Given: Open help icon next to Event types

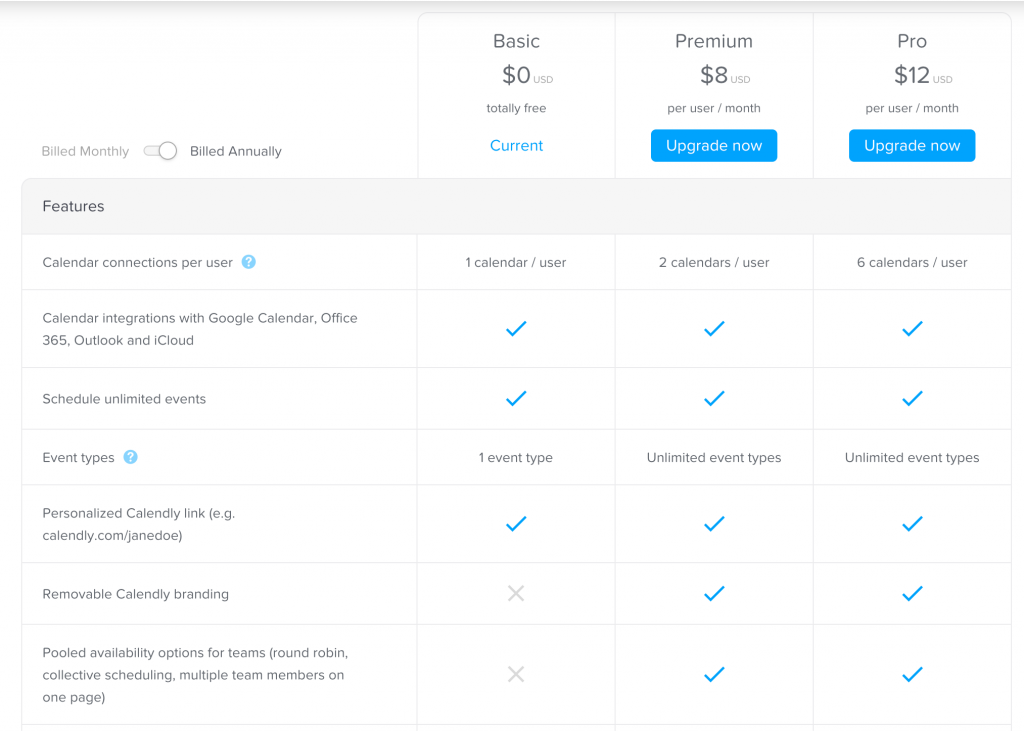Looking at the screenshot, I should (x=131, y=457).
